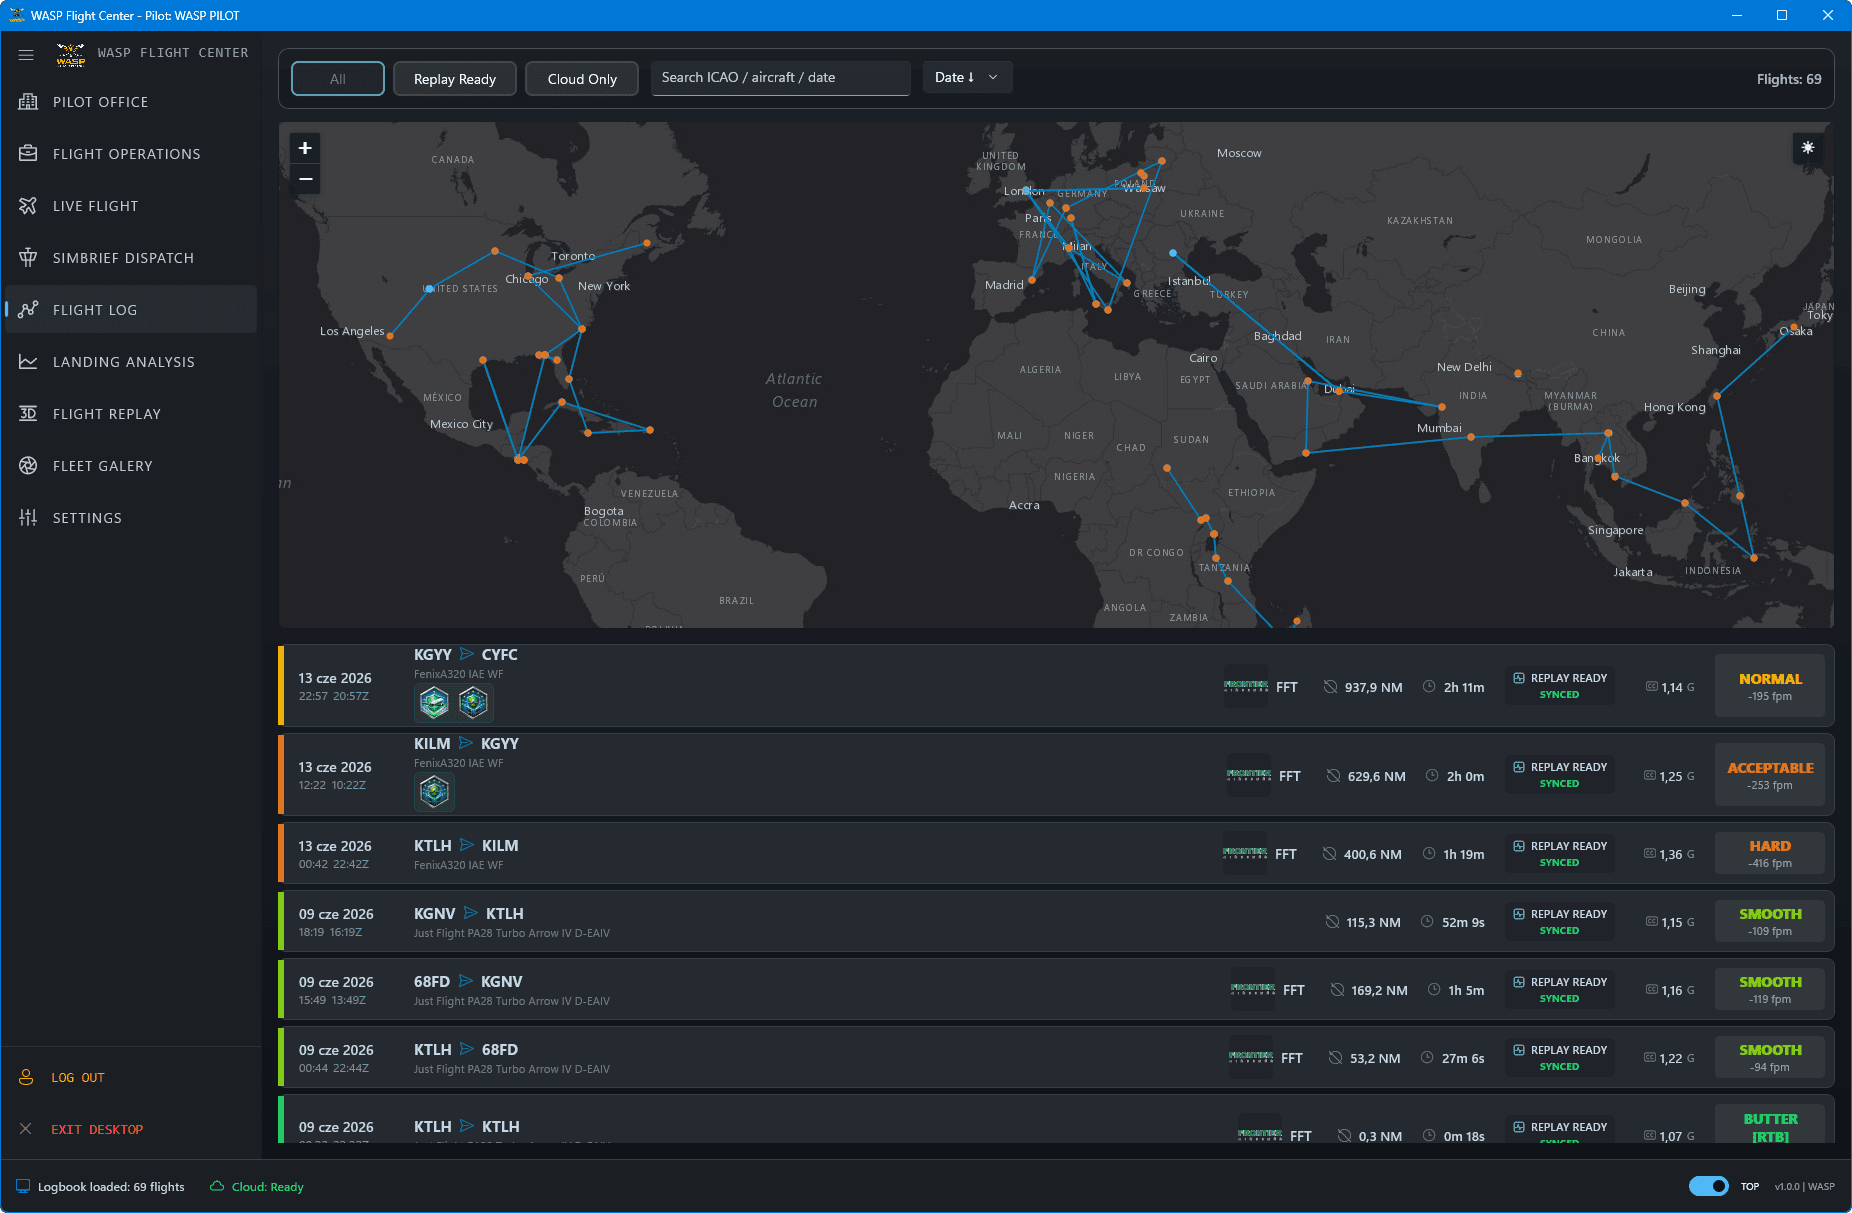Click the Landing Analysis chart icon
Viewport: 1852px width, 1213px height.
click(x=28, y=362)
